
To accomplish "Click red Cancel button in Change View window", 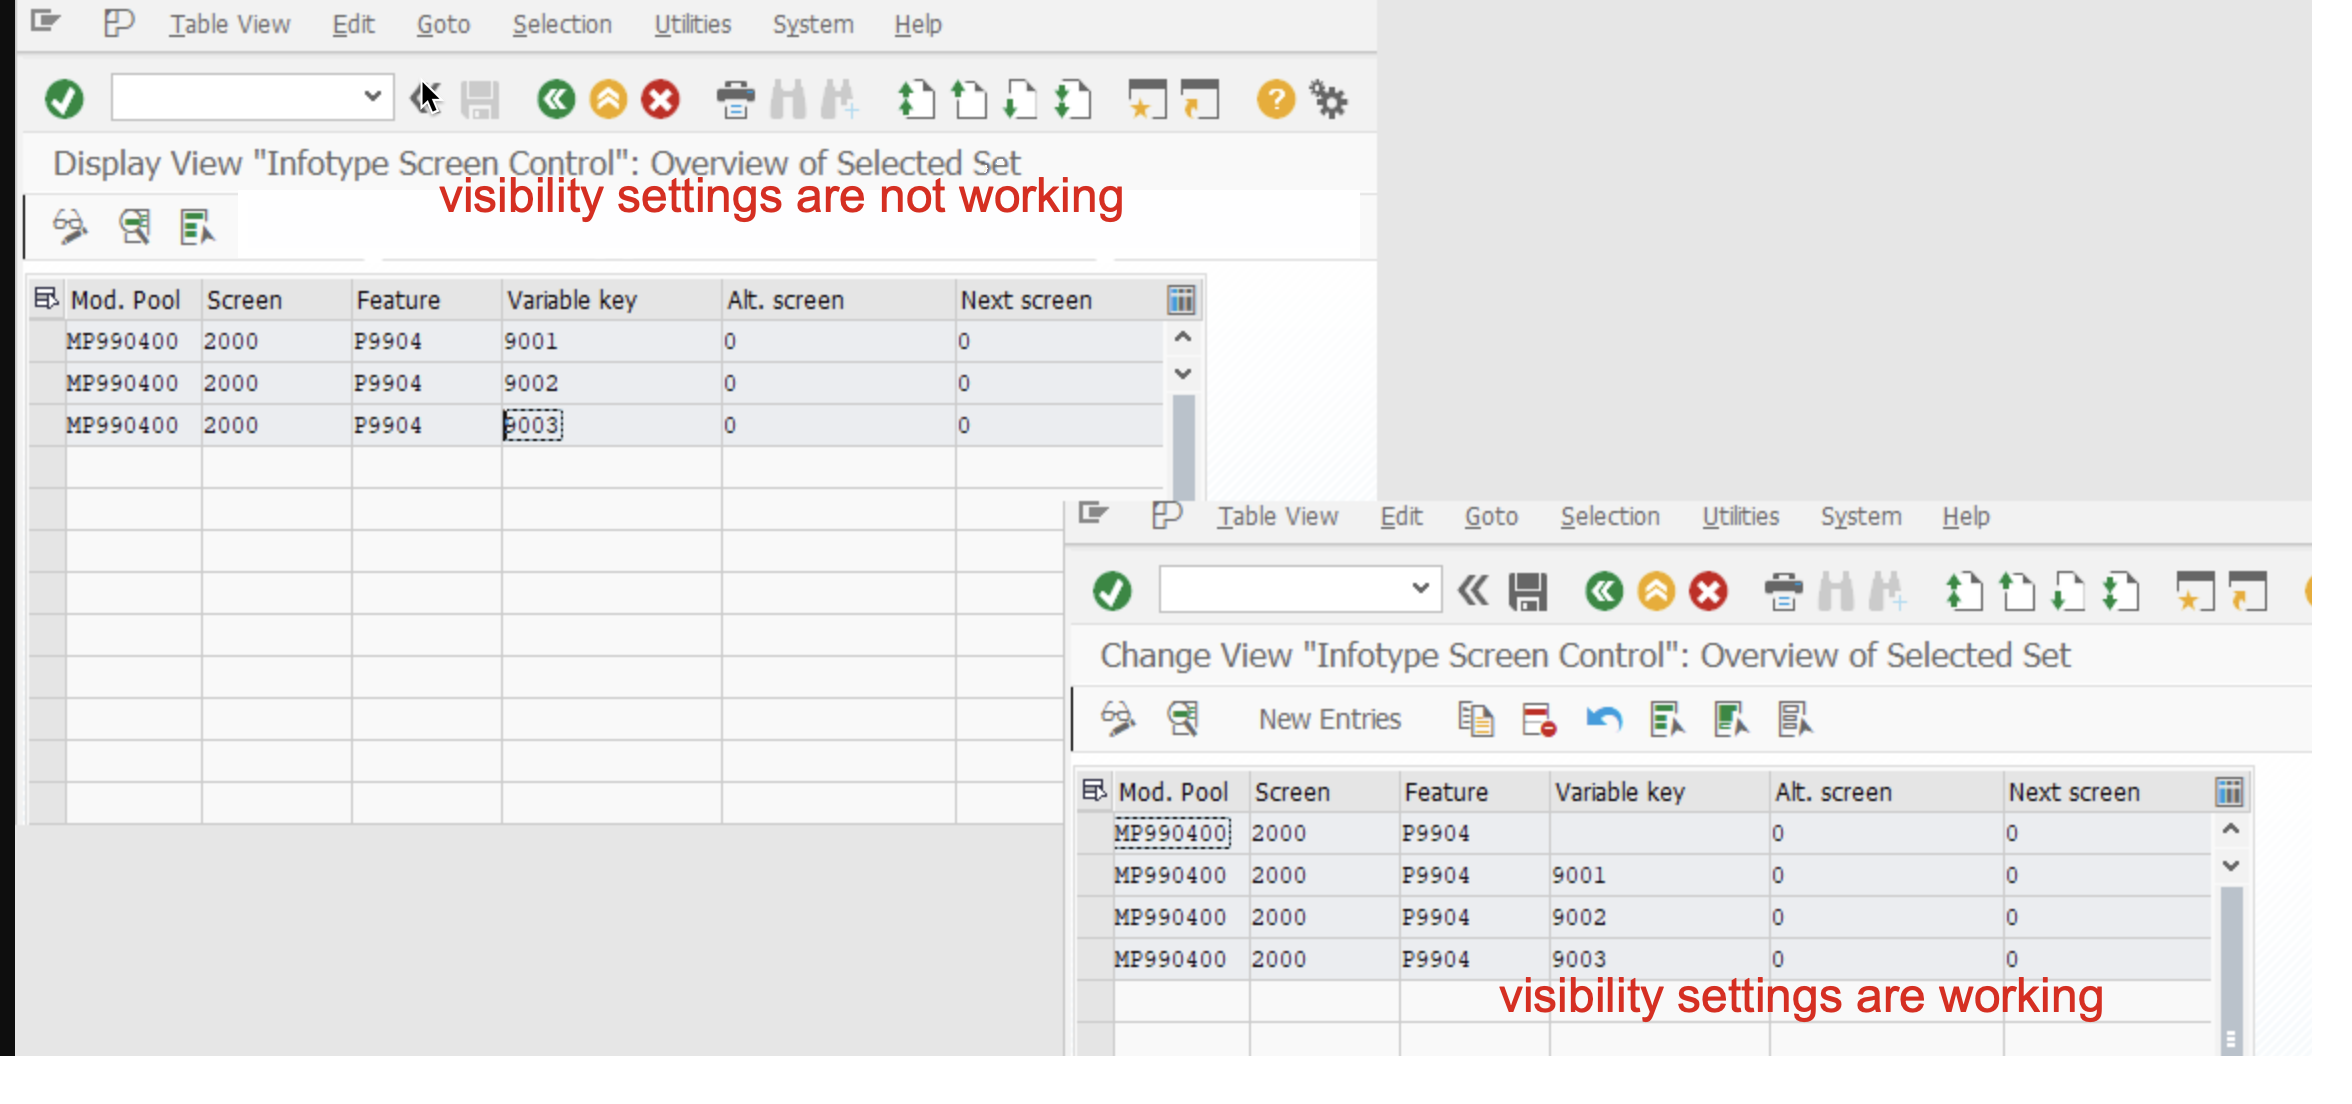I will (x=1708, y=591).
